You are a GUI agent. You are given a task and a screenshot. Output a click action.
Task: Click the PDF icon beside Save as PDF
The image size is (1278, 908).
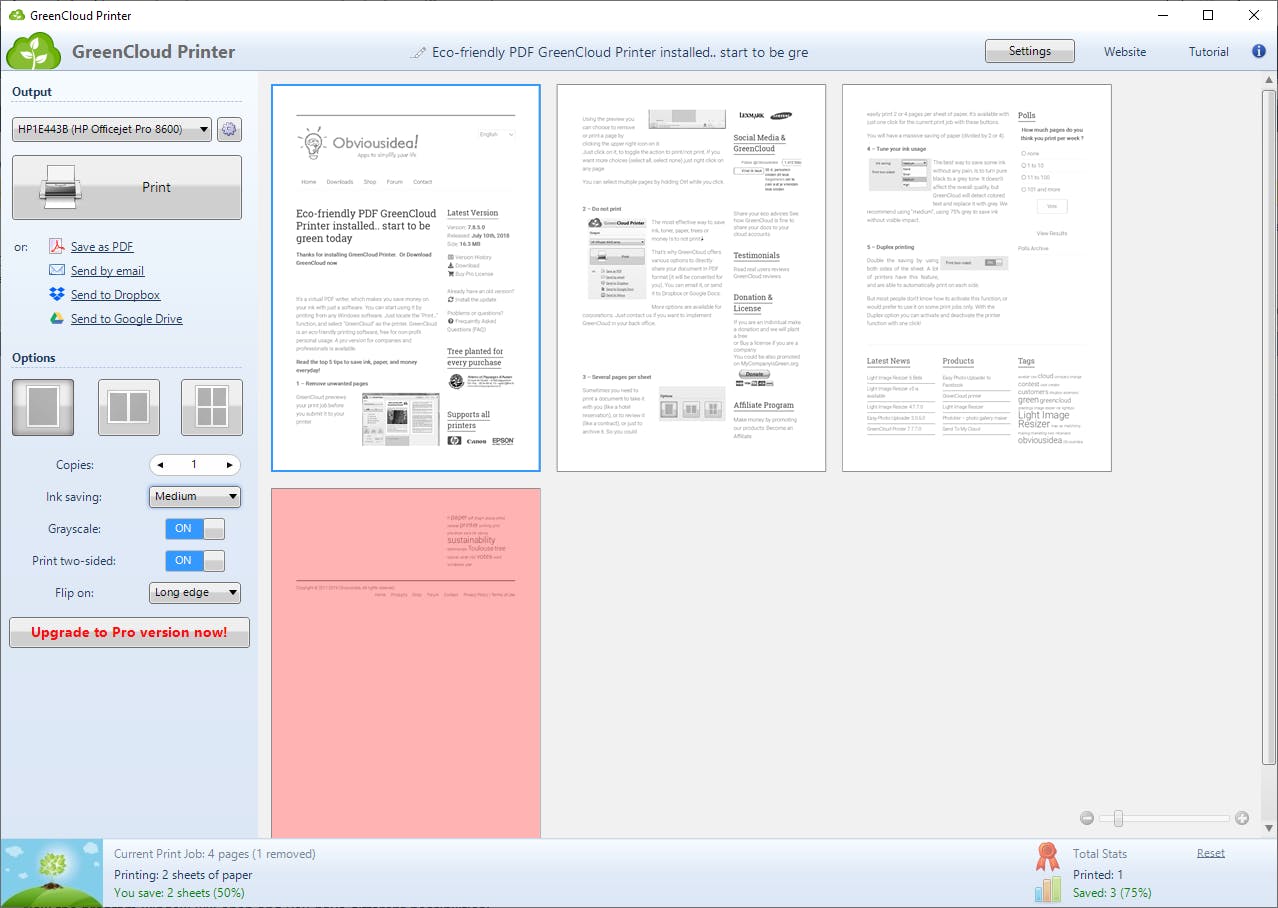coord(57,247)
